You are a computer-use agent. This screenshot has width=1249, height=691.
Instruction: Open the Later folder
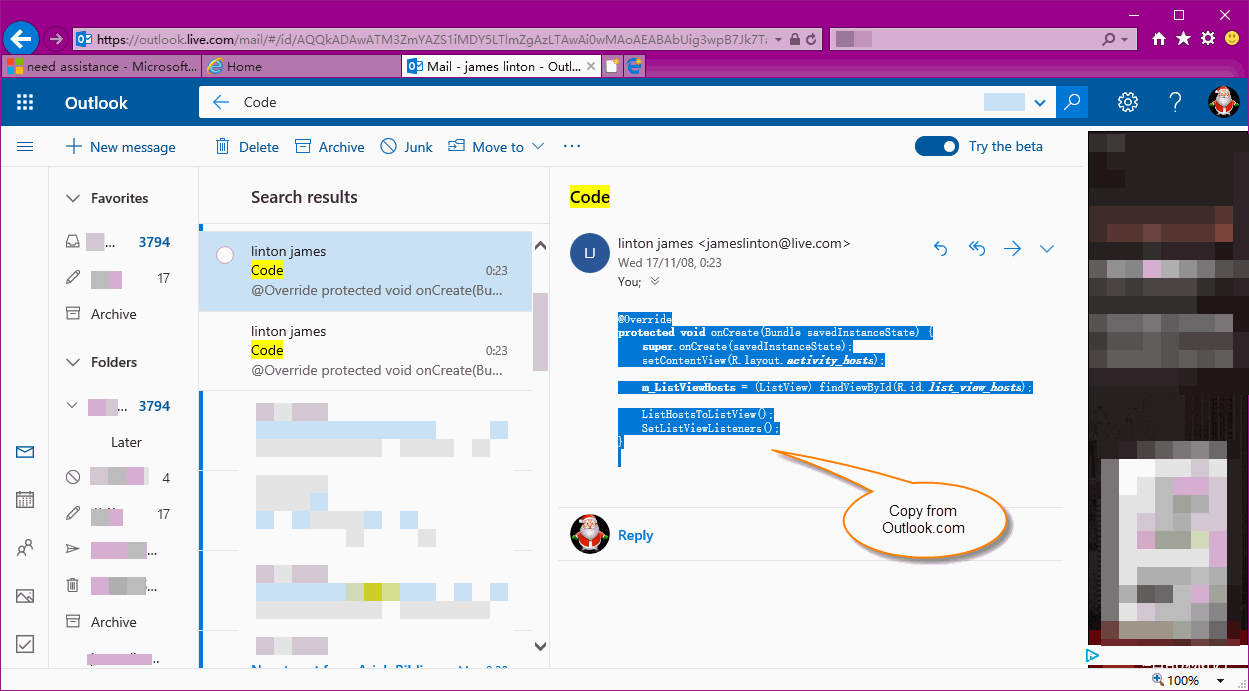click(126, 442)
